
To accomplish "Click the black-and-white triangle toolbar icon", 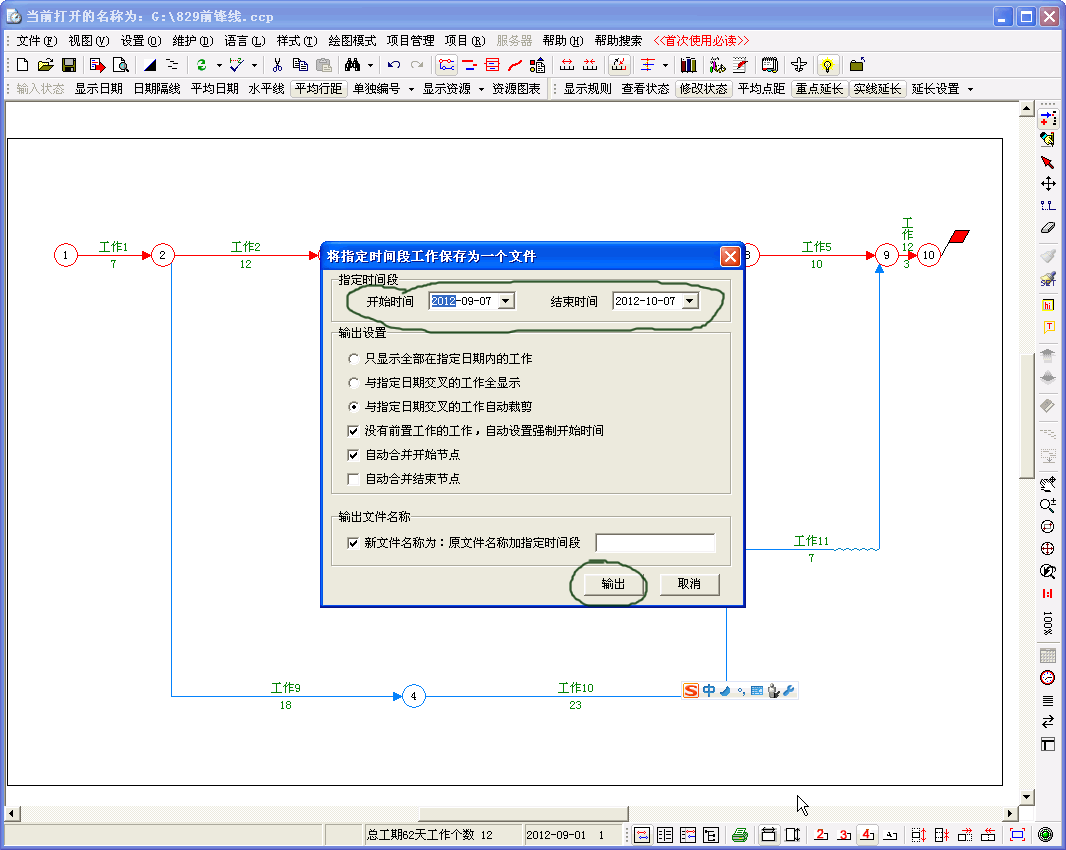I will click(x=150, y=65).
